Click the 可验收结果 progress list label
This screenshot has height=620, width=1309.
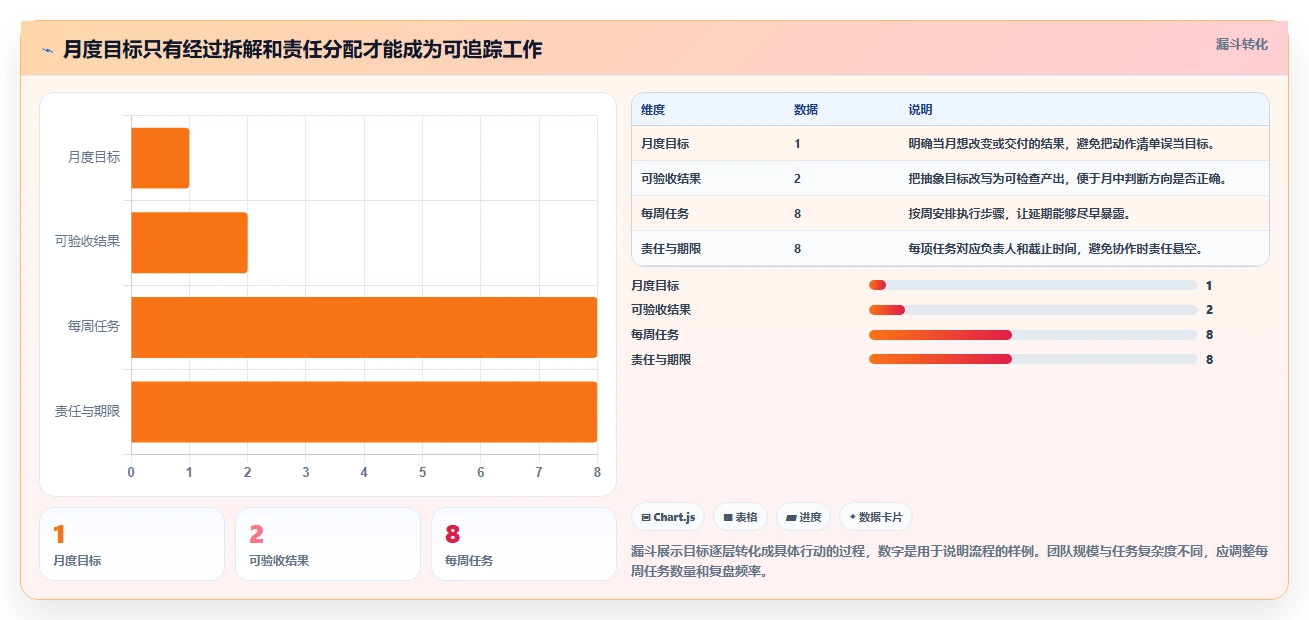click(661, 310)
